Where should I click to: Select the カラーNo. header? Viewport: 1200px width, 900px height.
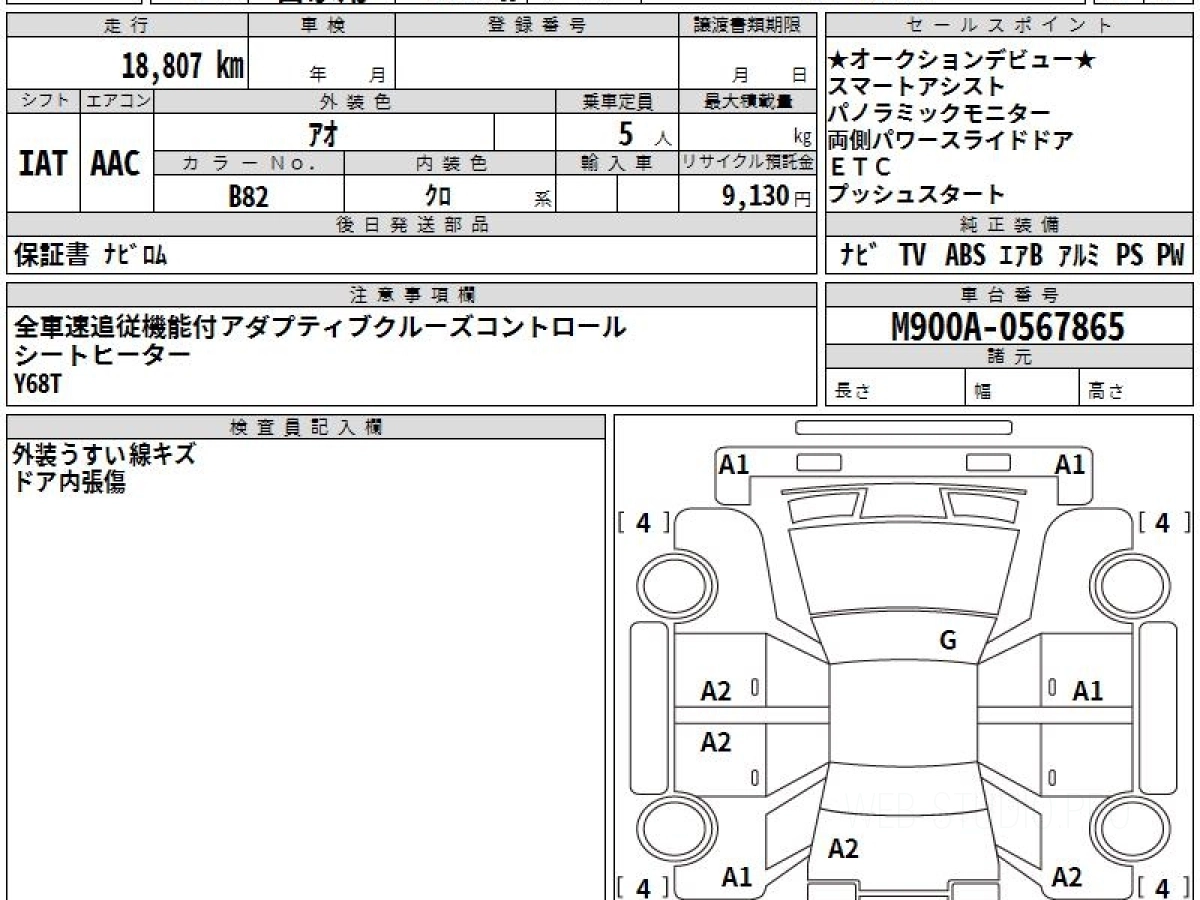(249, 163)
